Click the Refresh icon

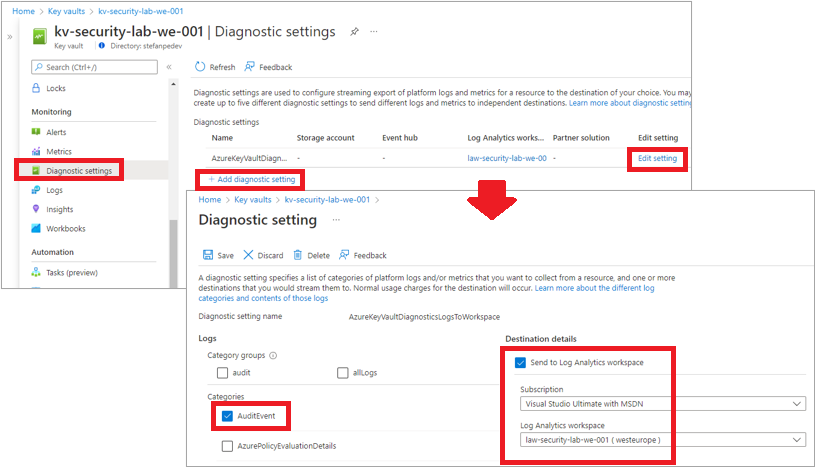(x=200, y=67)
